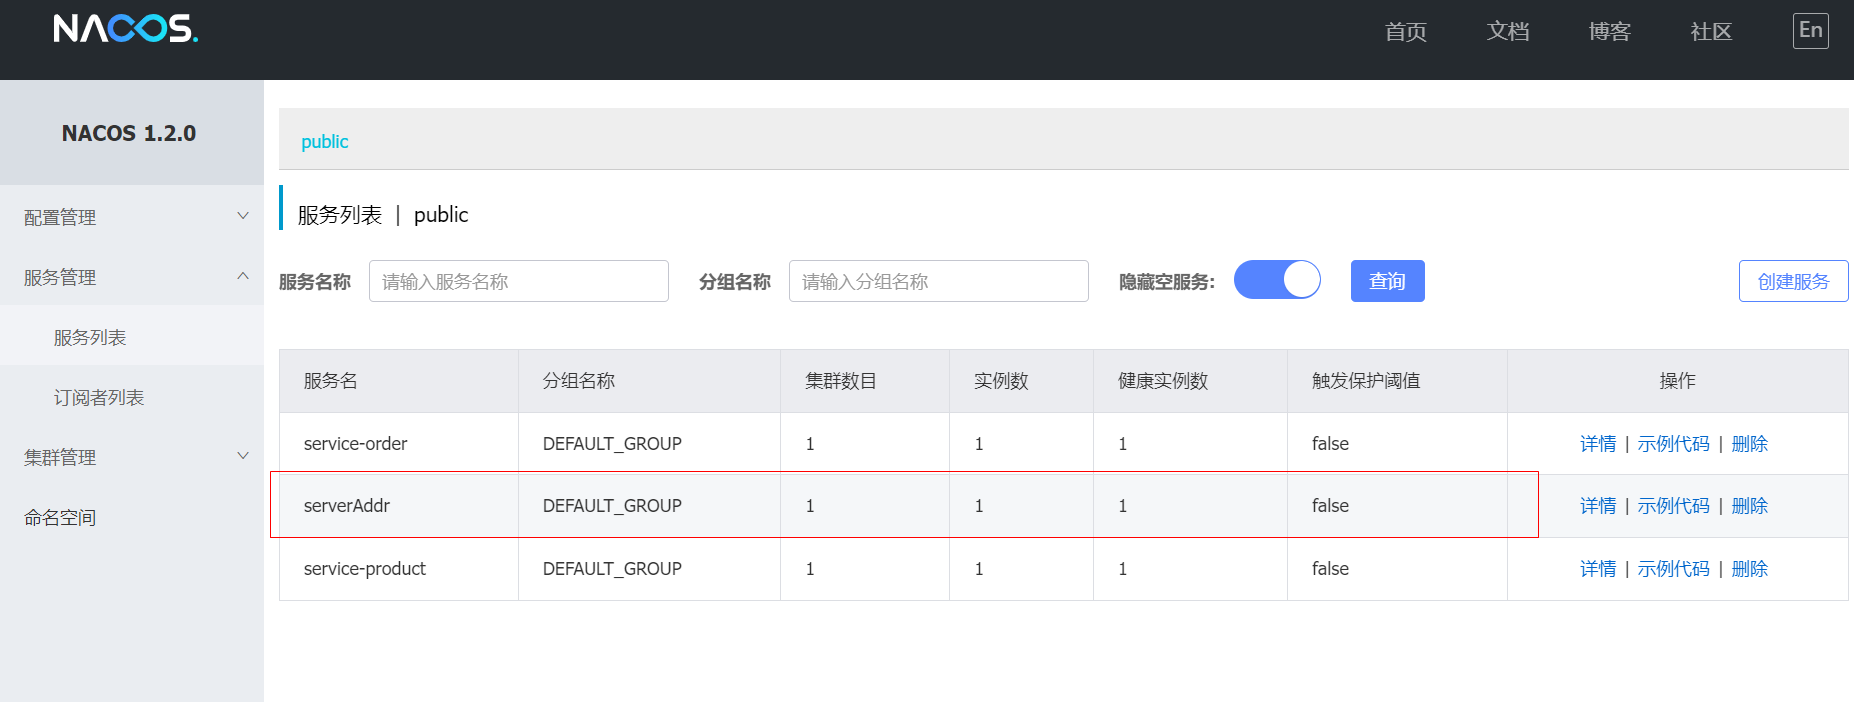The image size is (1854, 702).
Task: Click the 创建服务 button
Action: pyautogui.click(x=1793, y=281)
